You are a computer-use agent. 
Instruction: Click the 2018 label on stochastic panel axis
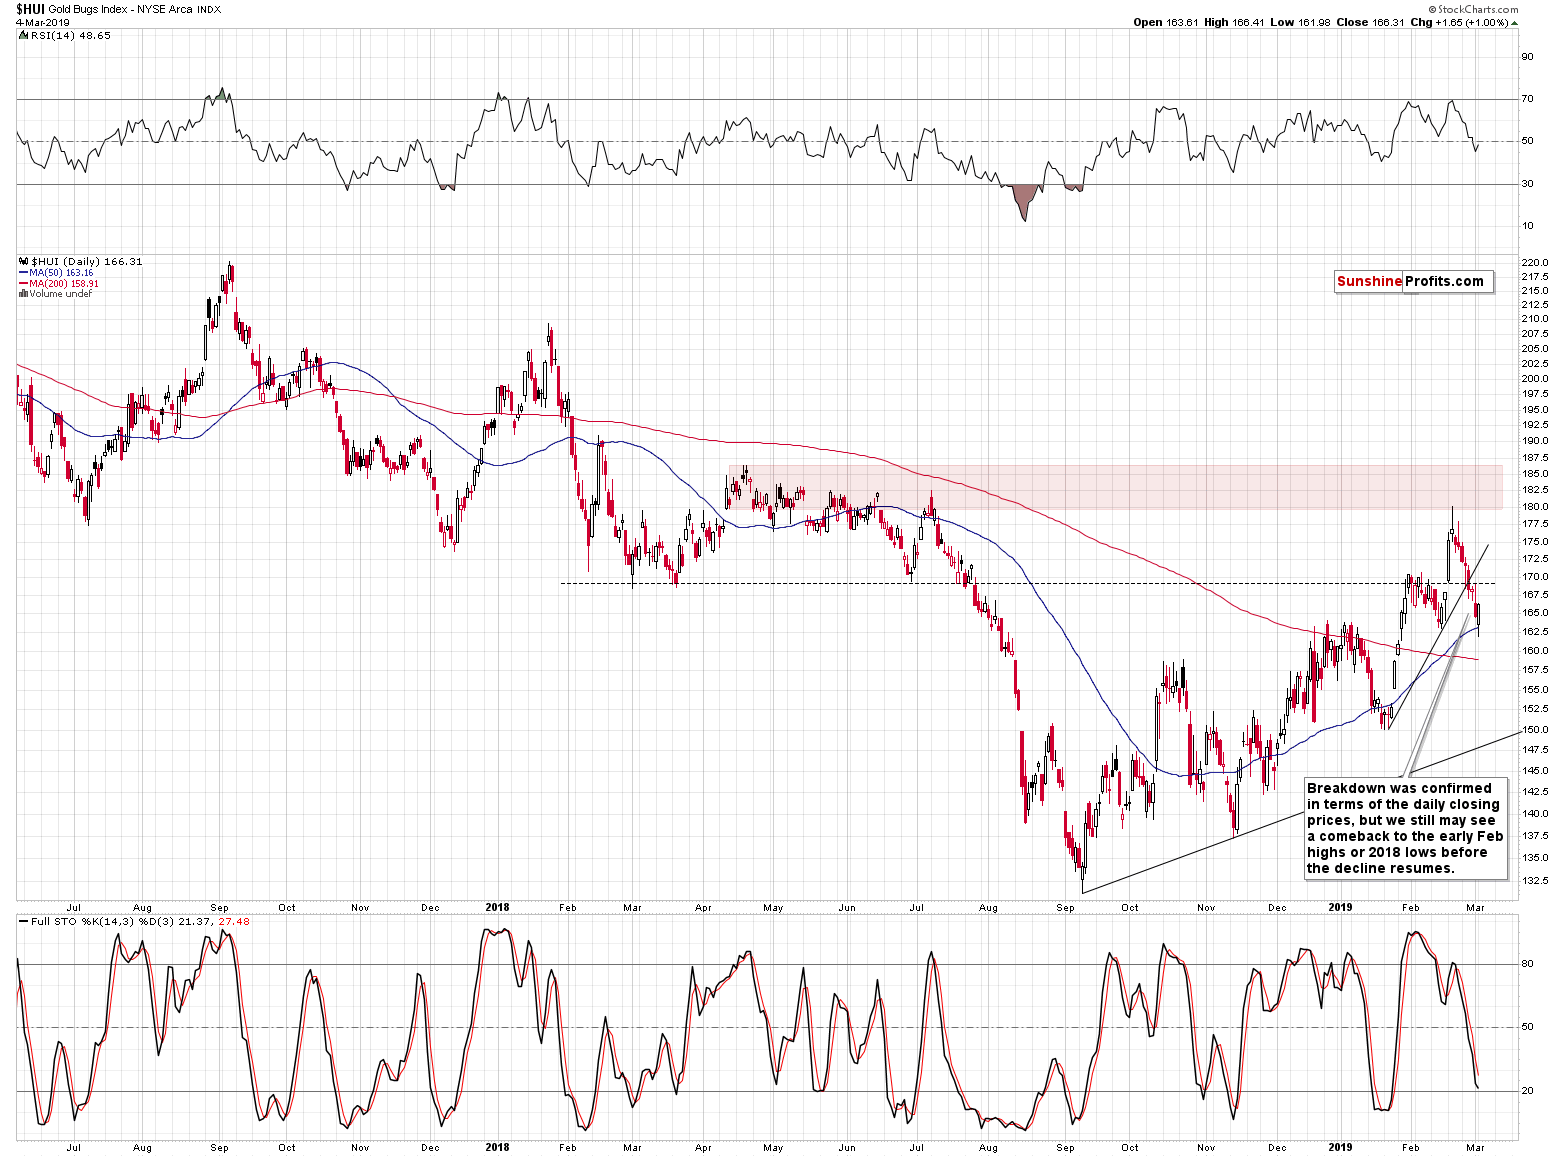click(497, 1147)
